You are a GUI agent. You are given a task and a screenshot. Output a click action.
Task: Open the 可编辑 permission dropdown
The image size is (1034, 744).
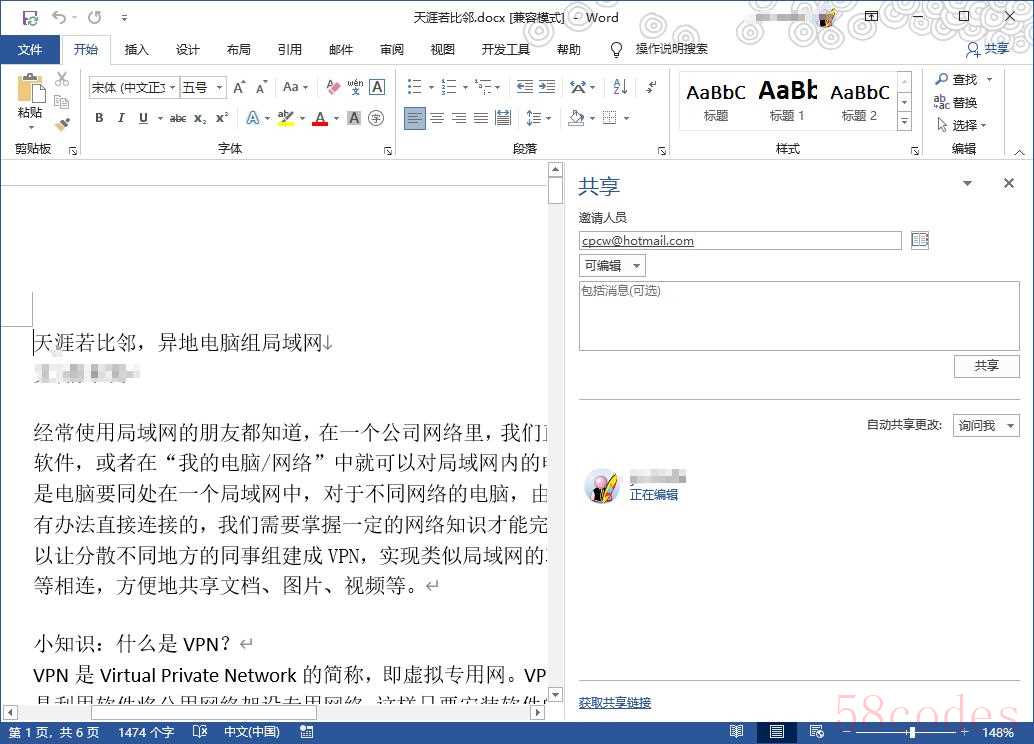coord(612,266)
